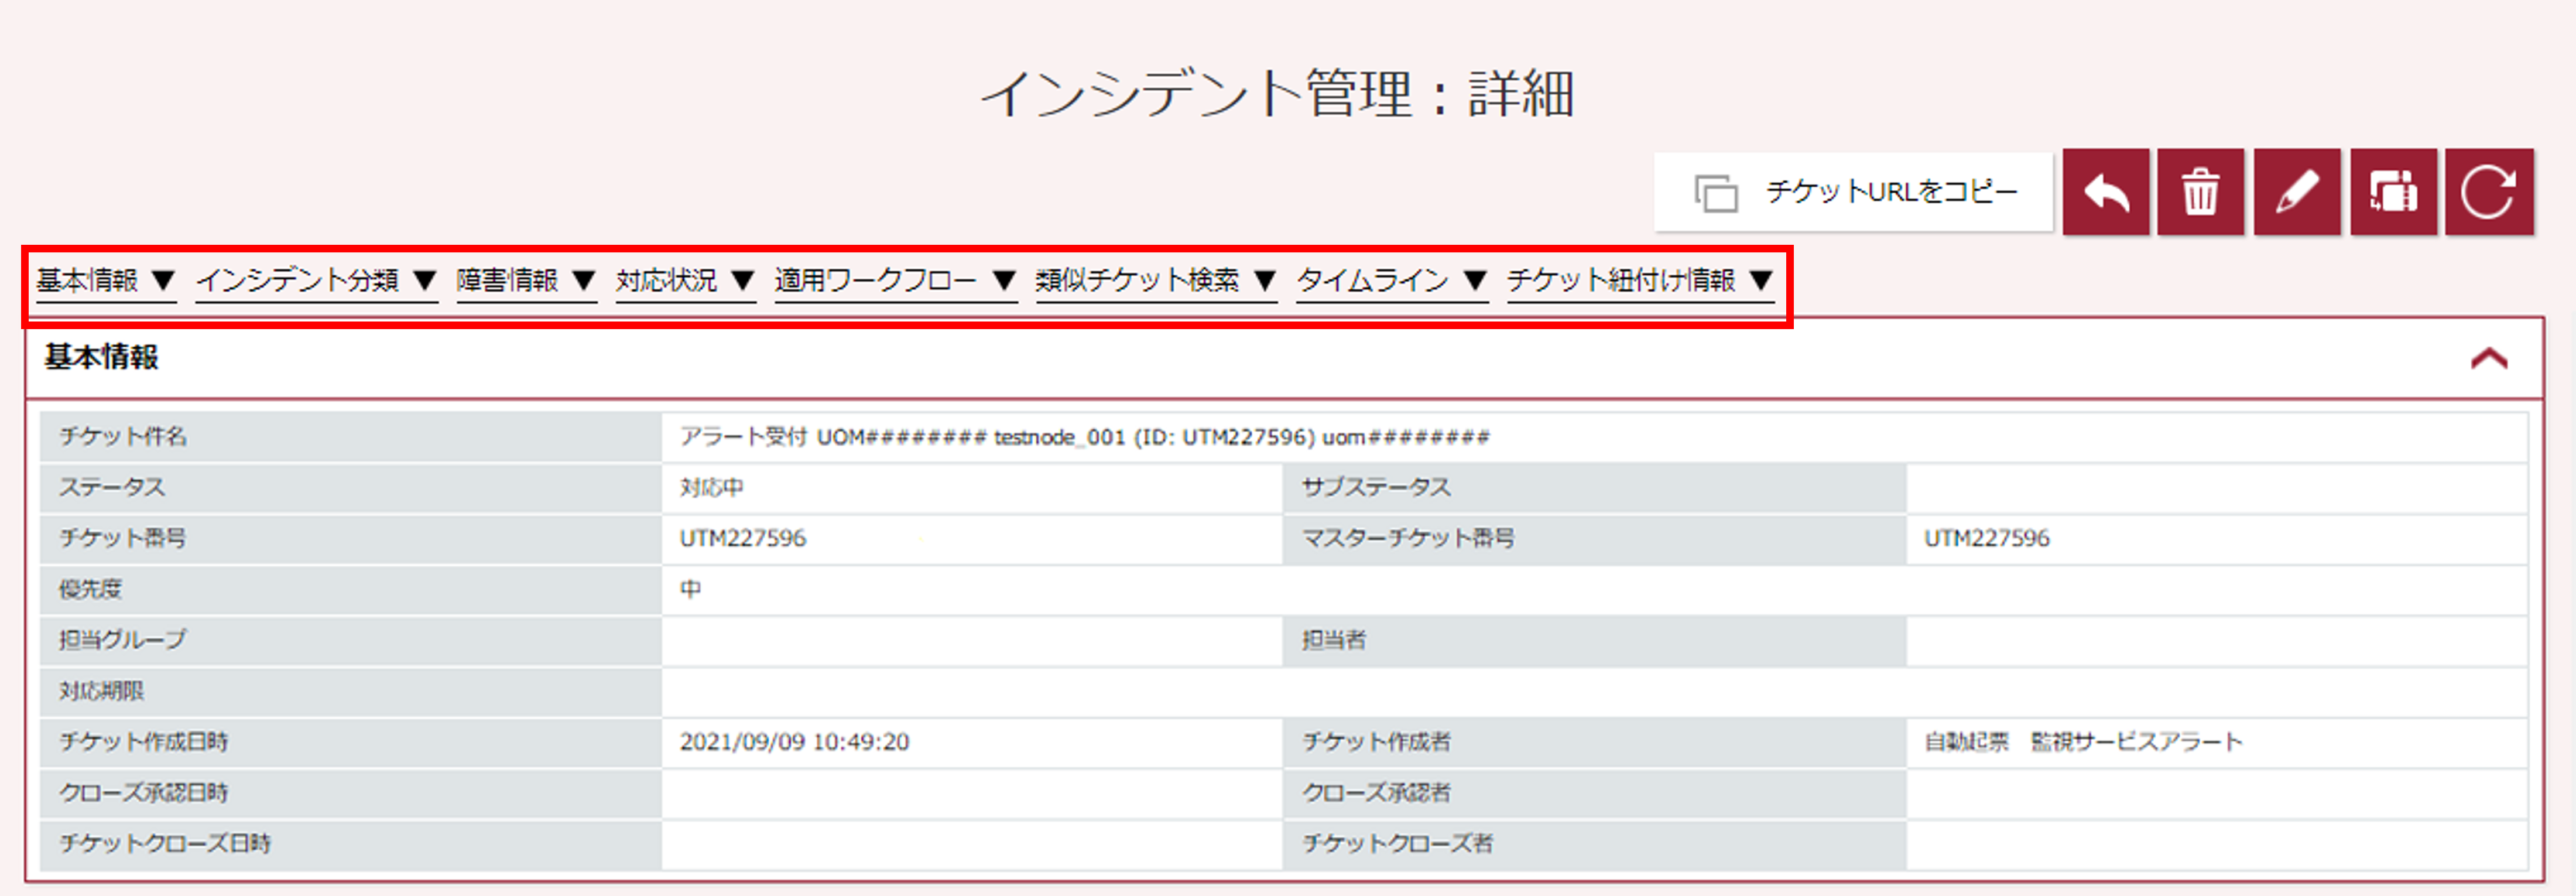Click the 対応期限 label cell

[350, 691]
